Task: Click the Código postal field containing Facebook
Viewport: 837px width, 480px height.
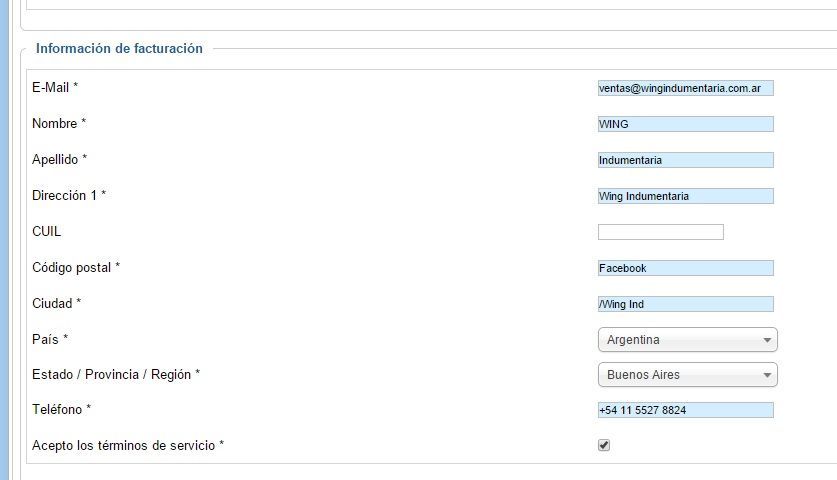Action: [685, 268]
